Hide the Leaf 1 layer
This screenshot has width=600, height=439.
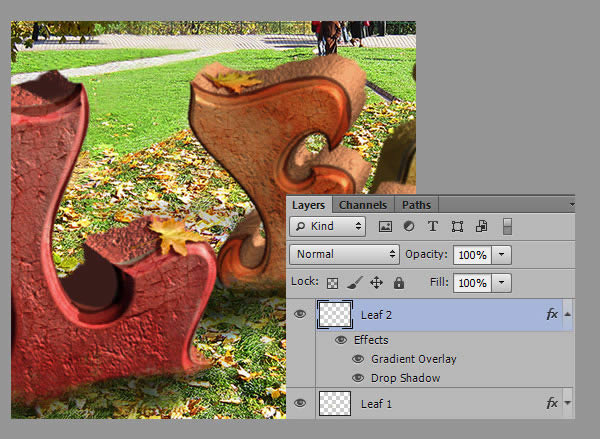tap(300, 403)
